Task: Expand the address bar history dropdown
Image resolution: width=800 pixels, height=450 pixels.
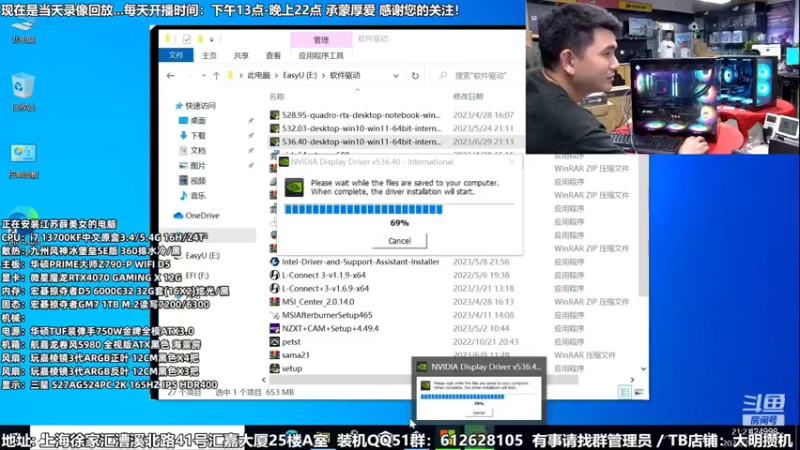Action: point(396,76)
